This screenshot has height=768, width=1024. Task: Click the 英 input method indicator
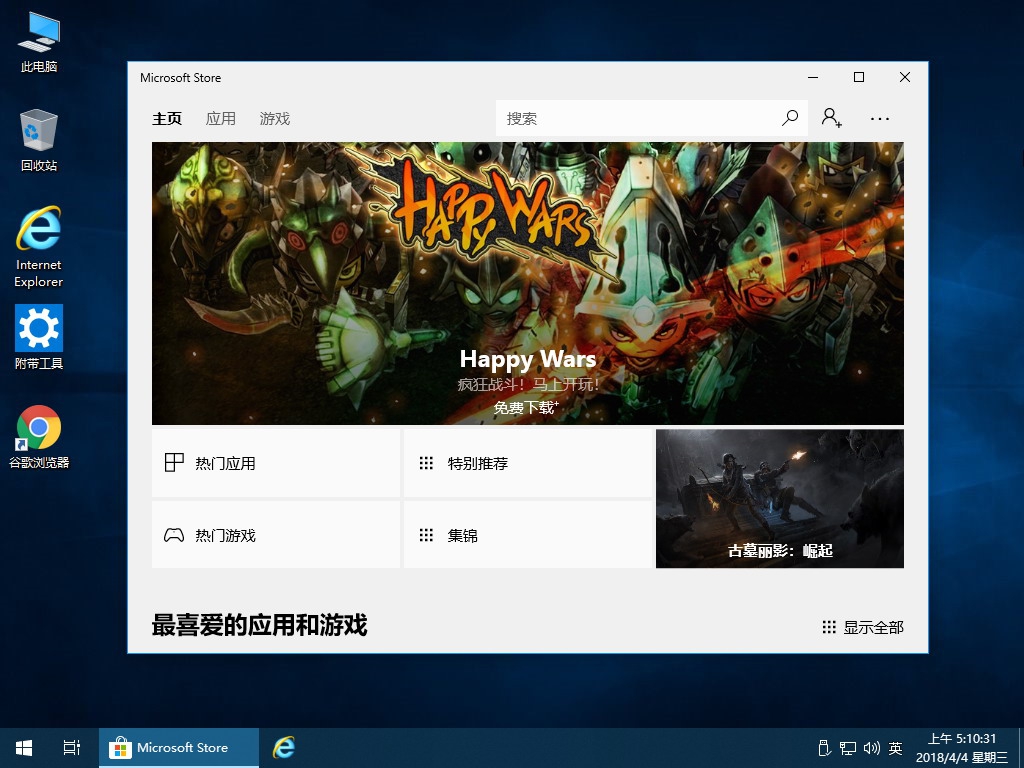895,748
